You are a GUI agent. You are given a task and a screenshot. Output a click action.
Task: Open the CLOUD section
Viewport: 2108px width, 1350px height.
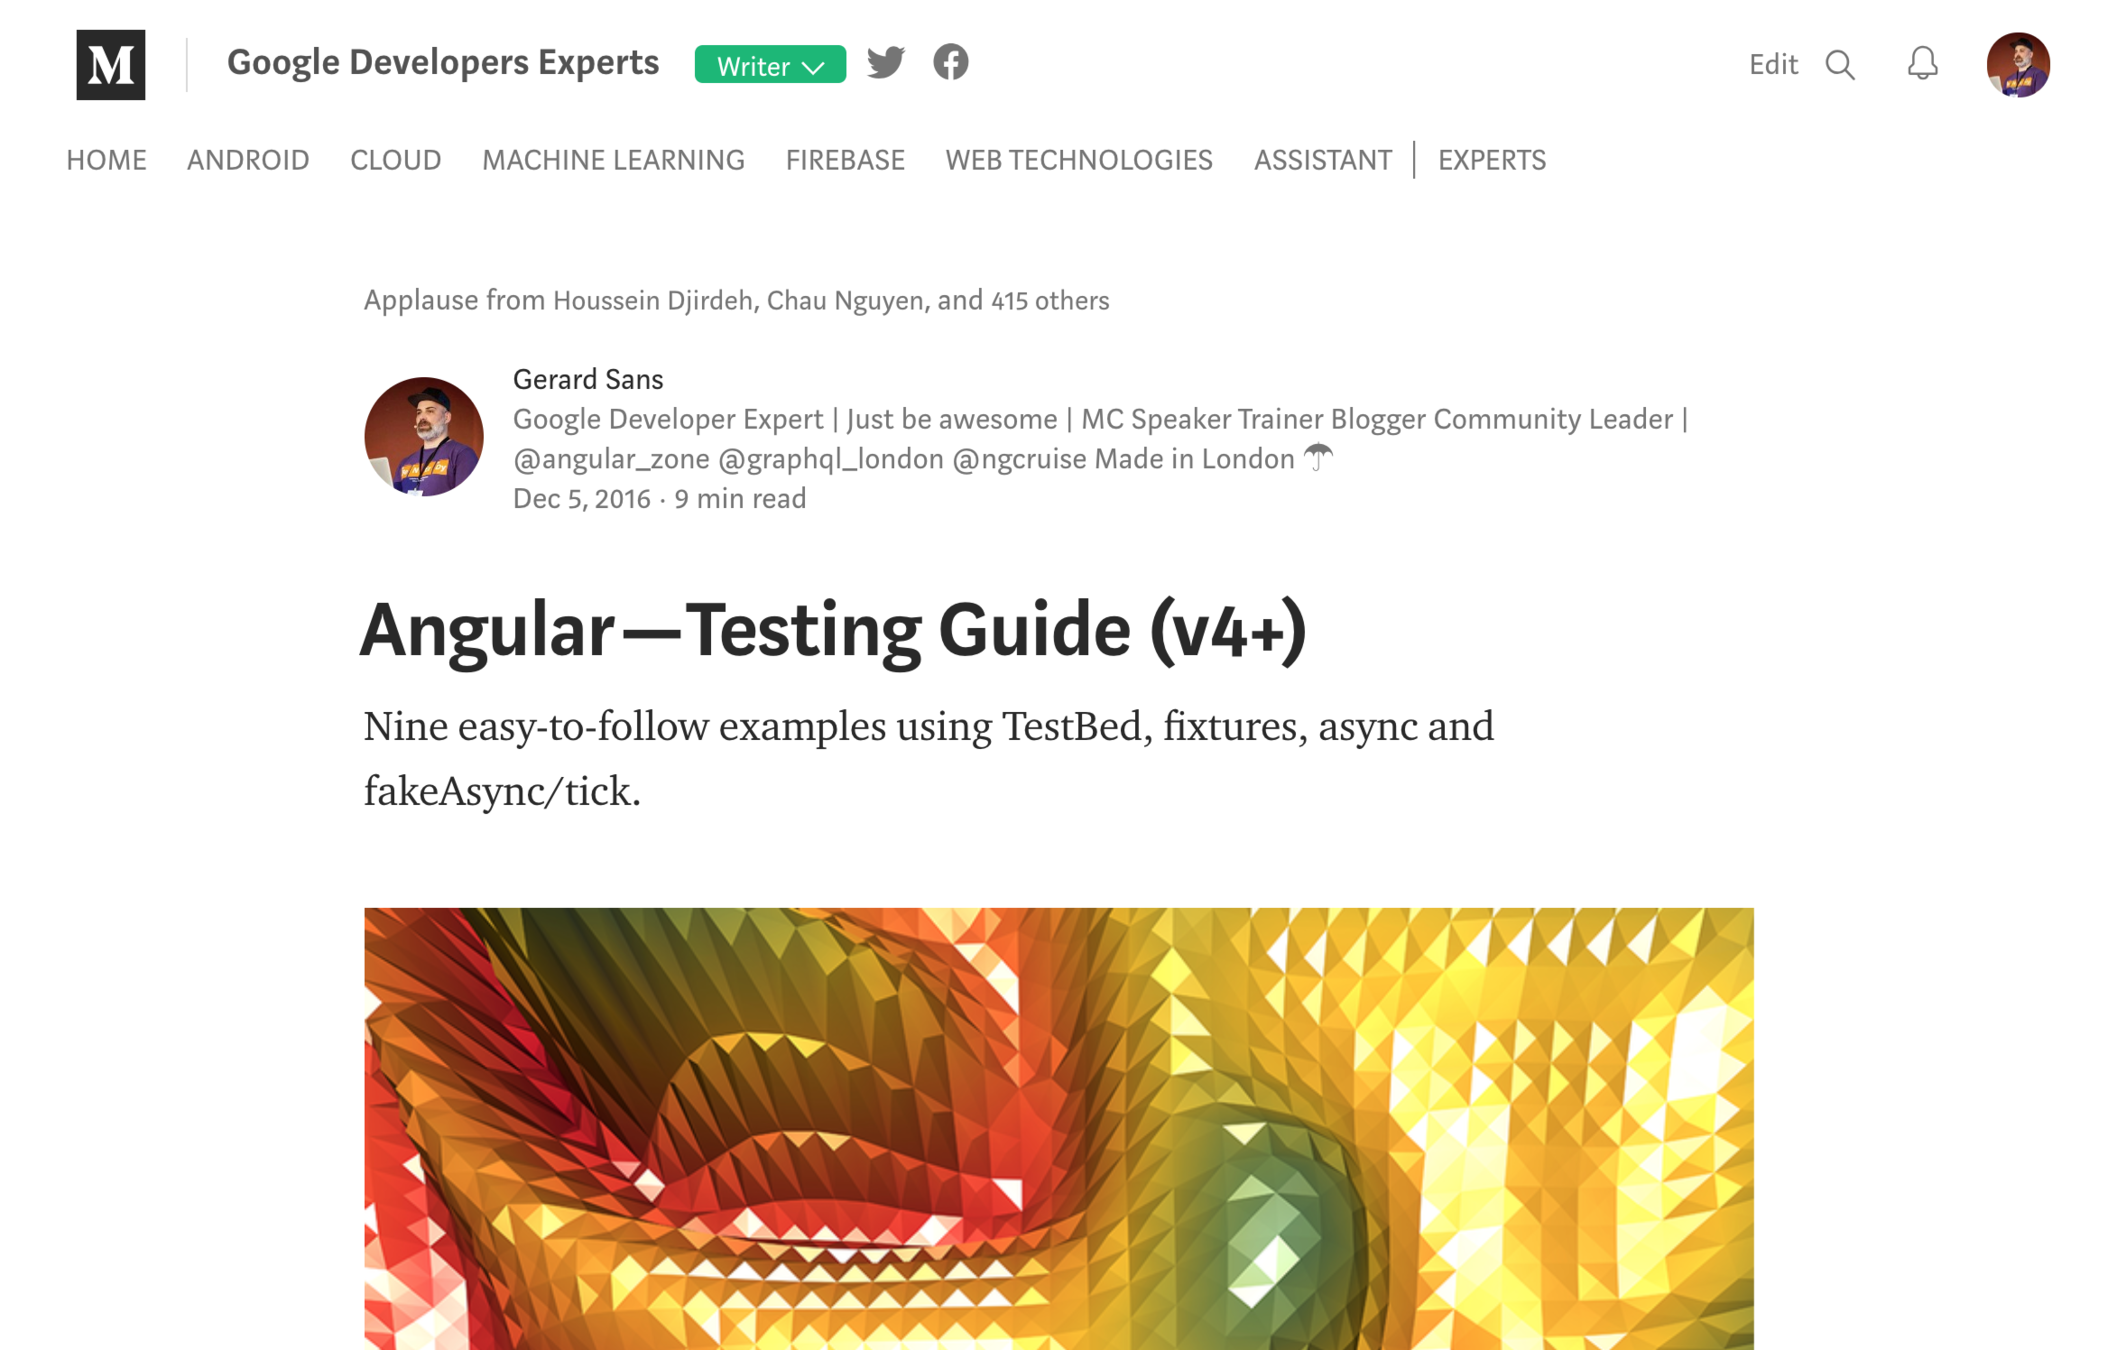(396, 160)
